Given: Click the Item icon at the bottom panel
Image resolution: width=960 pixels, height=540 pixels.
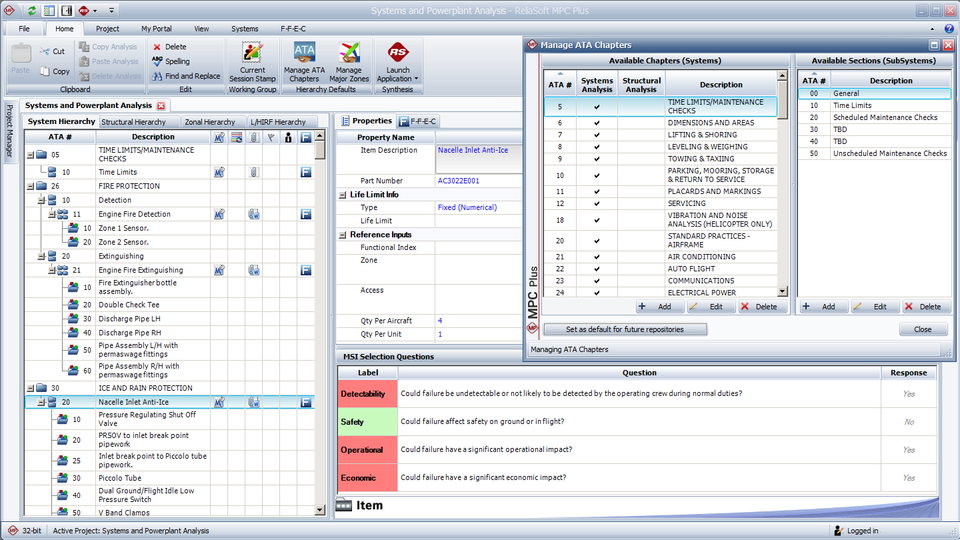Looking at the screenshot, I should click(344, 505).
